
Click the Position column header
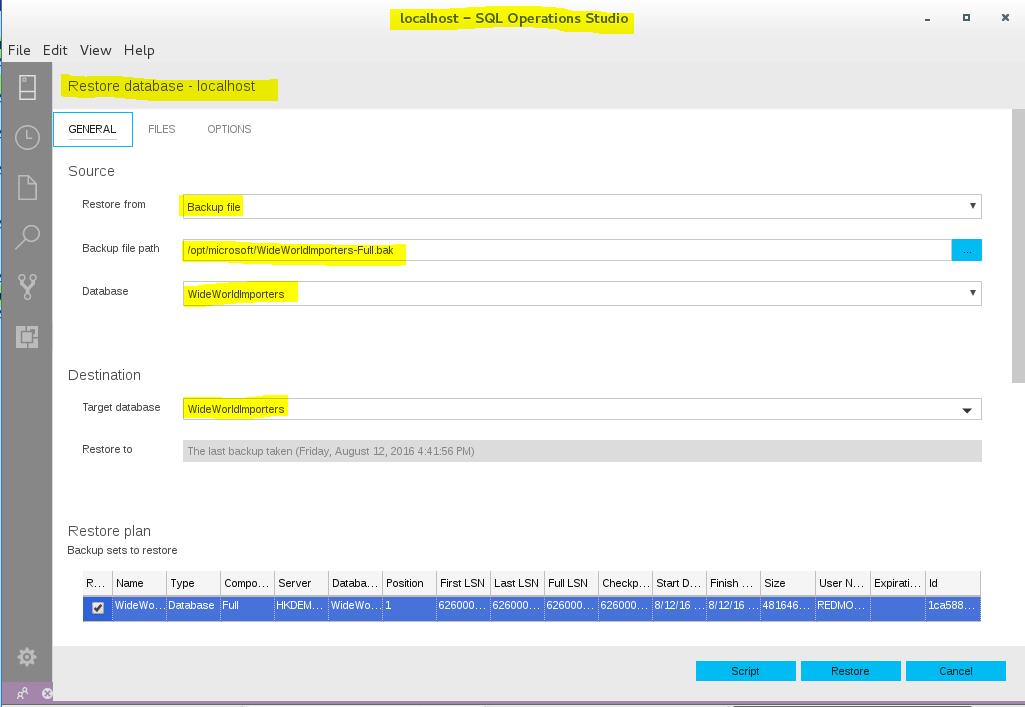pyautogui.click(x=409, y=583)
